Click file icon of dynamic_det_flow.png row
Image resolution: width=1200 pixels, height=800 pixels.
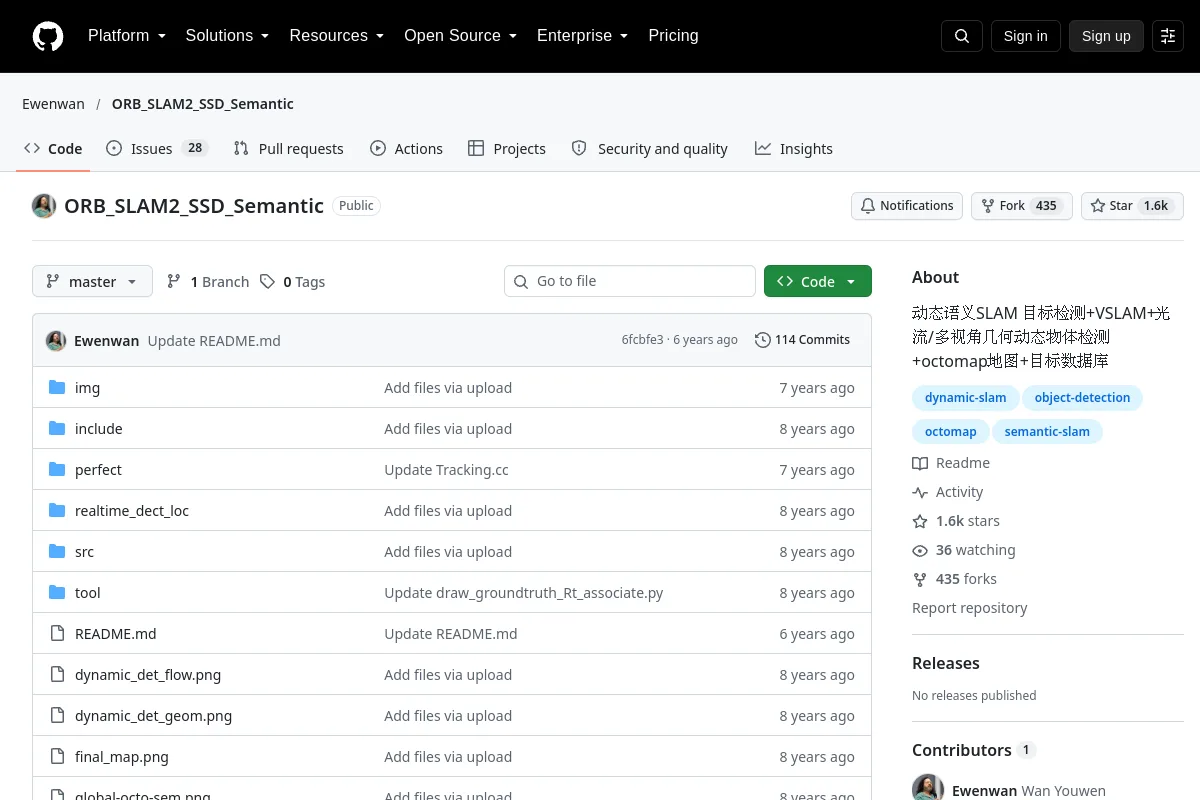[57, 675]
